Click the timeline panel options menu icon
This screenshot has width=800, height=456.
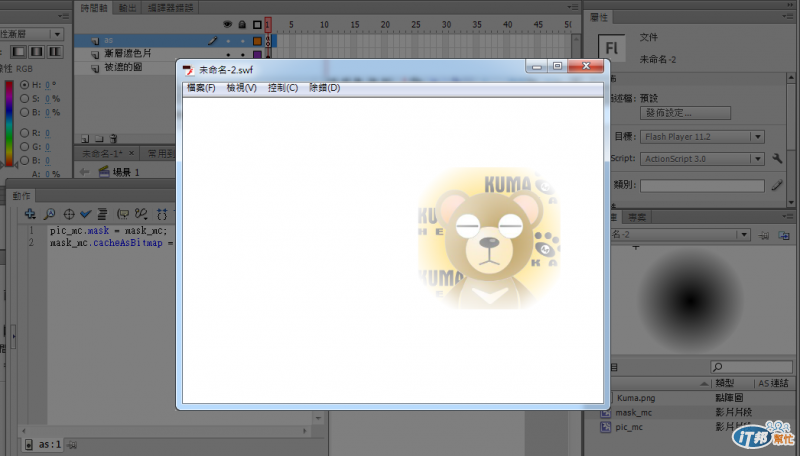tap(573, 7)
